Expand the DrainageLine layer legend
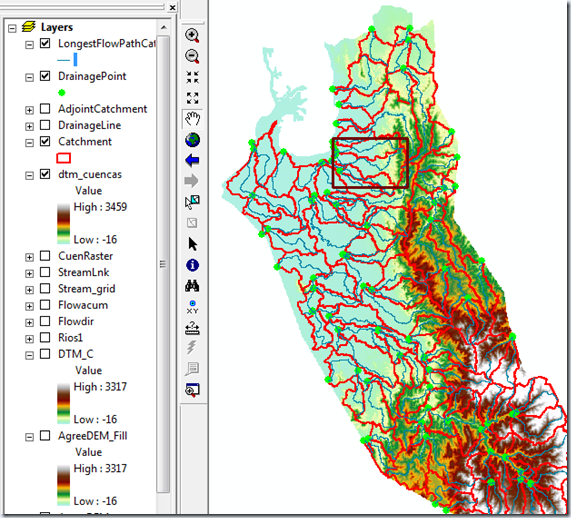The height and width of the screenshot is (518, 571). tap(29, 126)
